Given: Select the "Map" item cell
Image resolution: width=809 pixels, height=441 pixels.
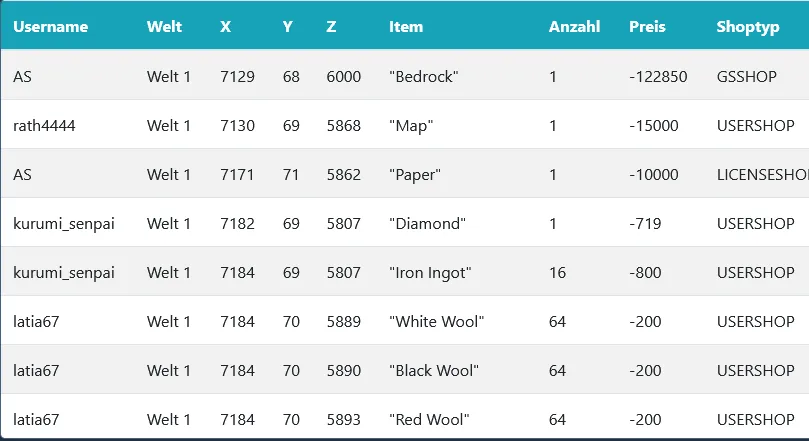Looking at the screenshot, I should (411, 126).
